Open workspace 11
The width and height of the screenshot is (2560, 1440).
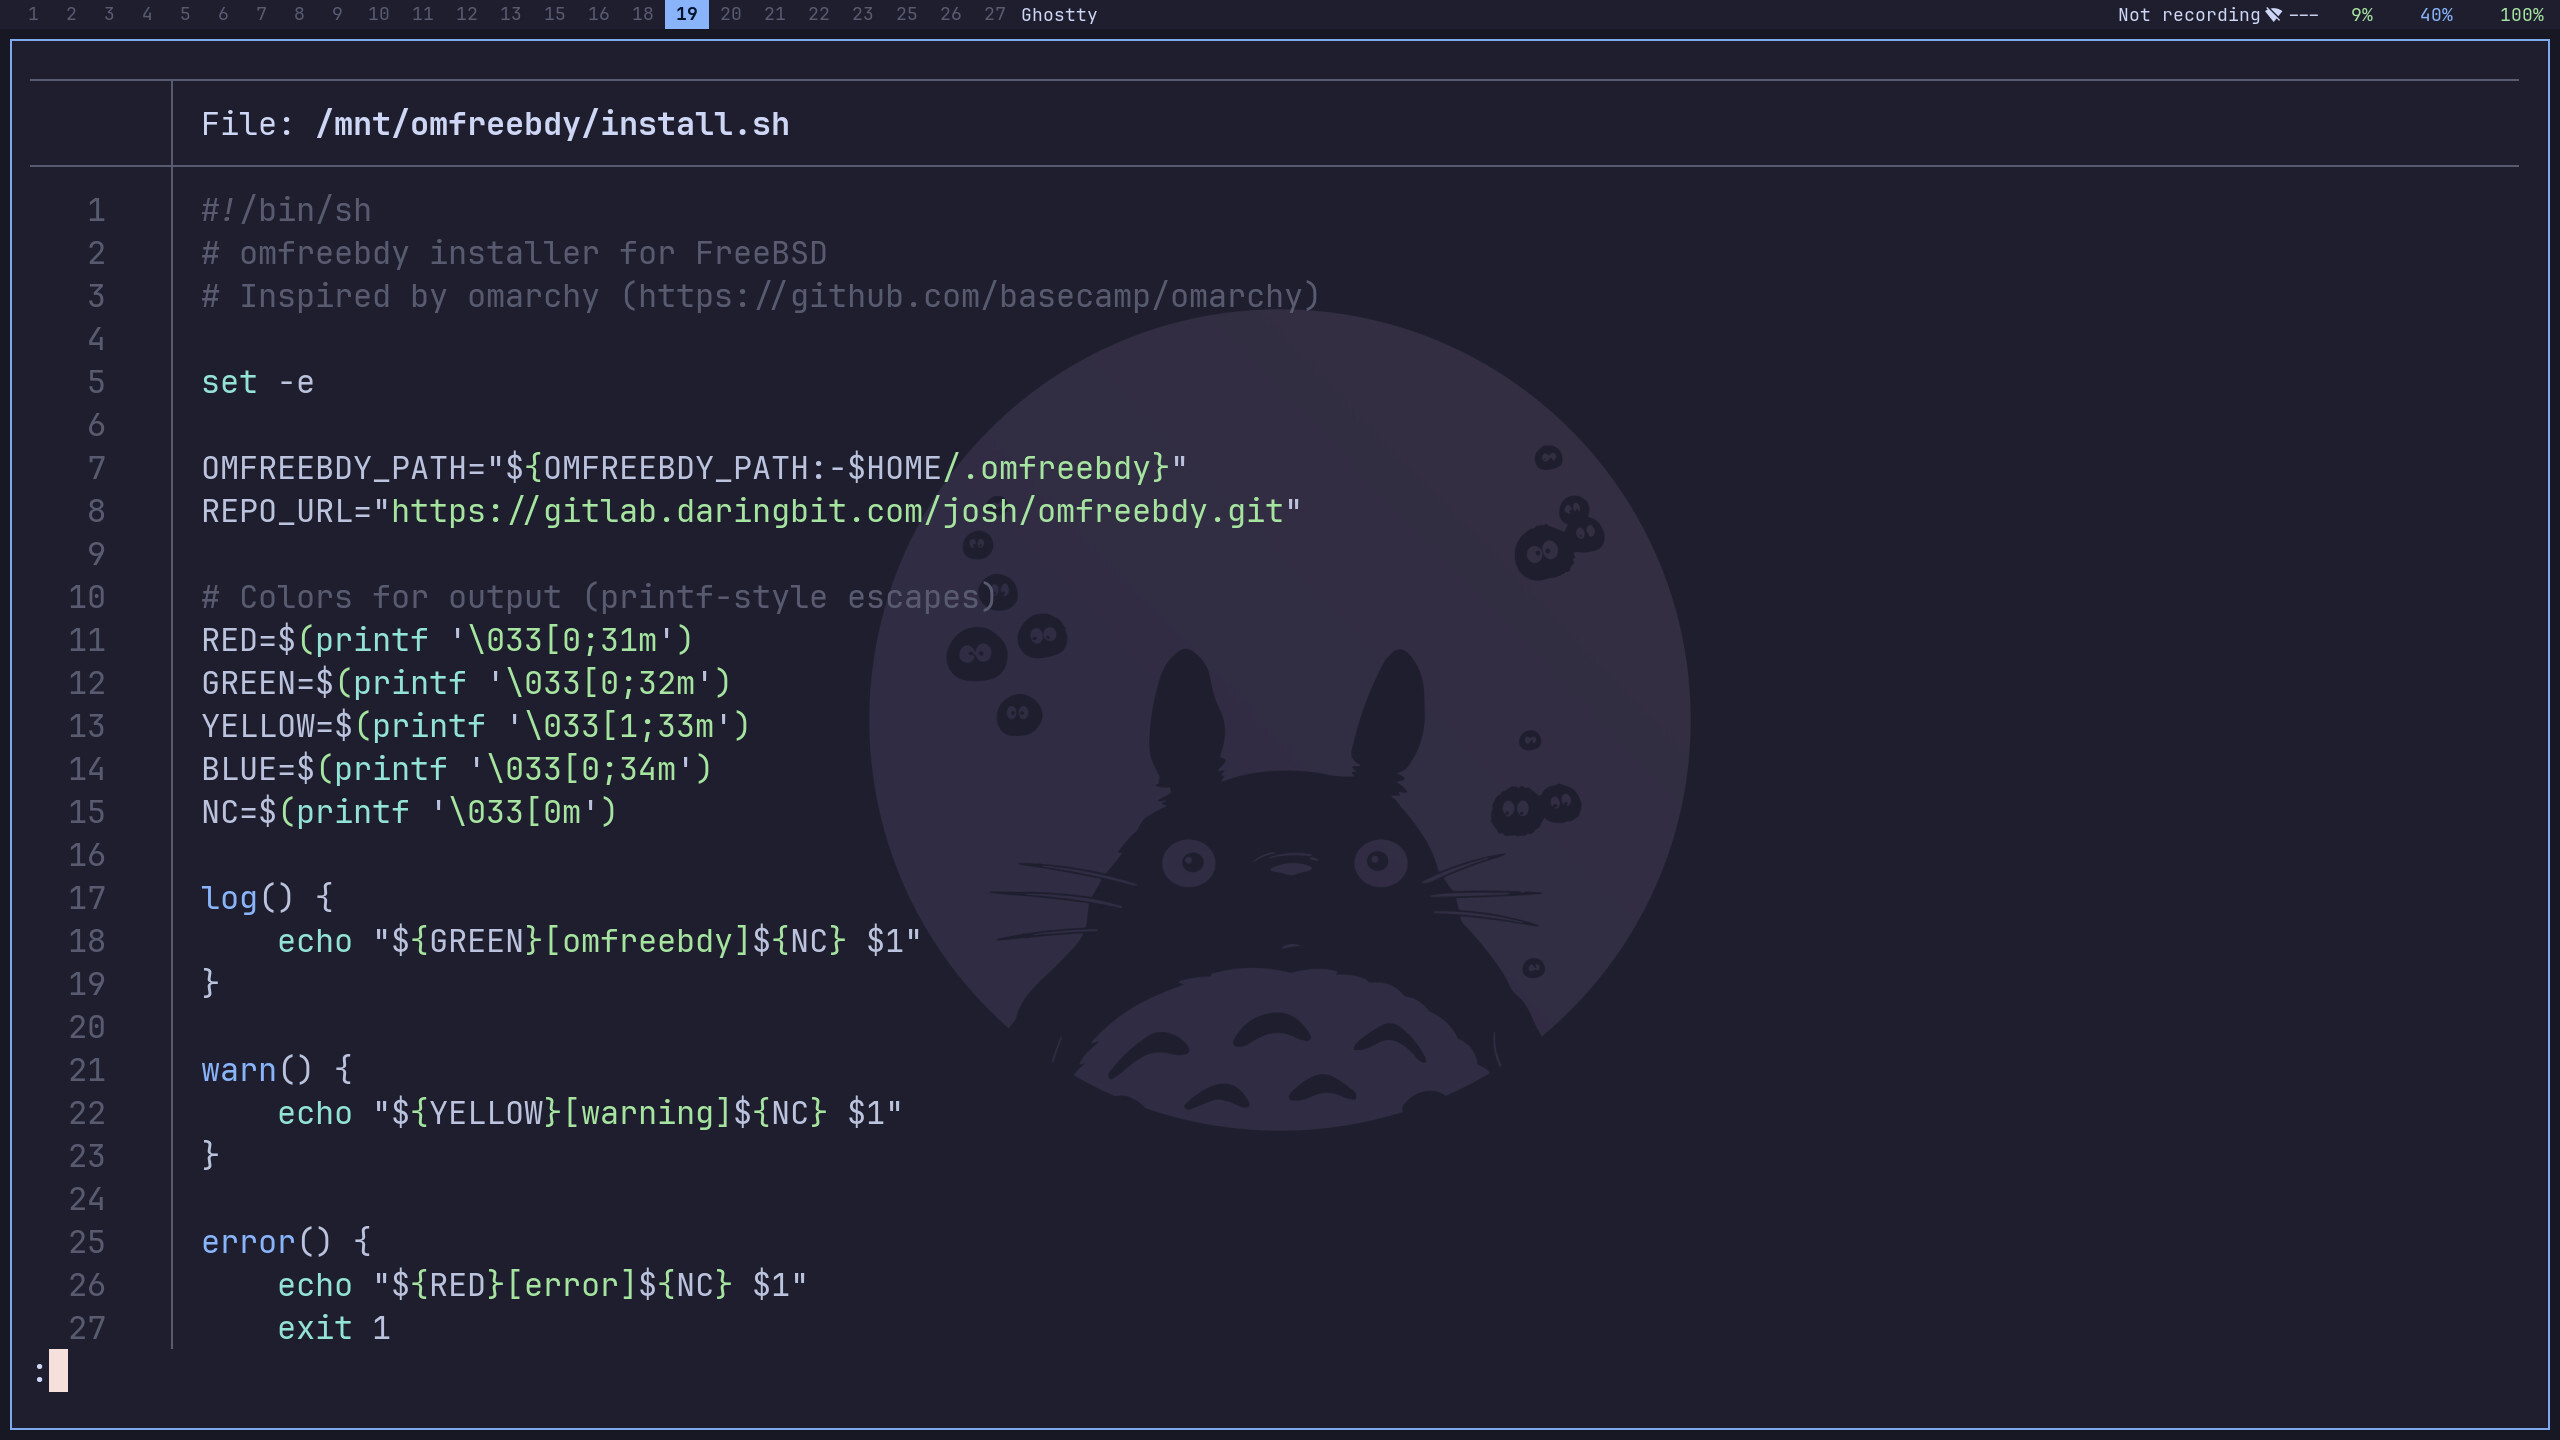click(423, 14)
